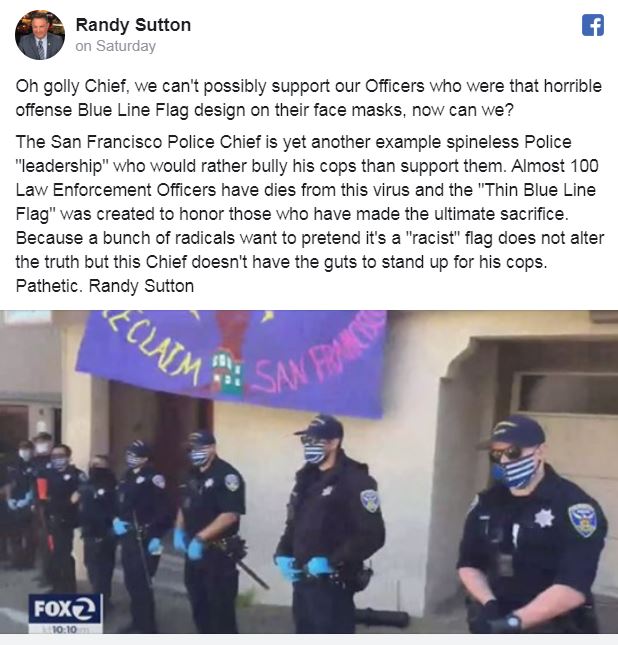Click the star badge on the foreground officer
The image size is (618, 645).
tap(544, 518)
